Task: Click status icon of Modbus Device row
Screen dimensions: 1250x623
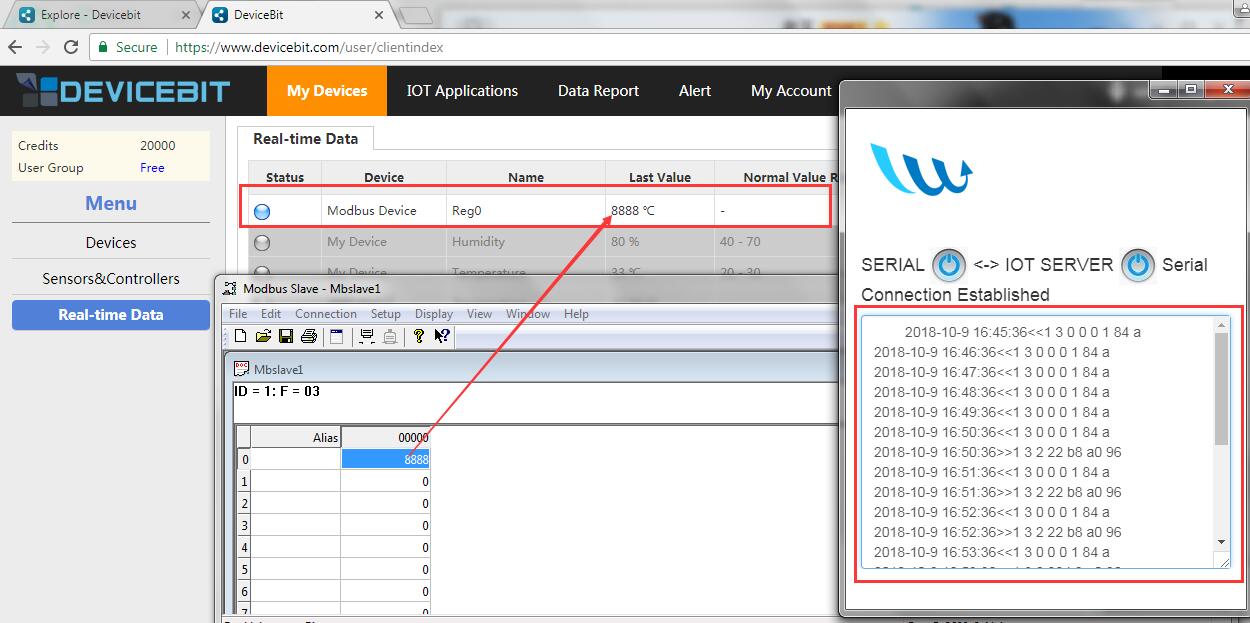Action: click(x=262, y=211)
